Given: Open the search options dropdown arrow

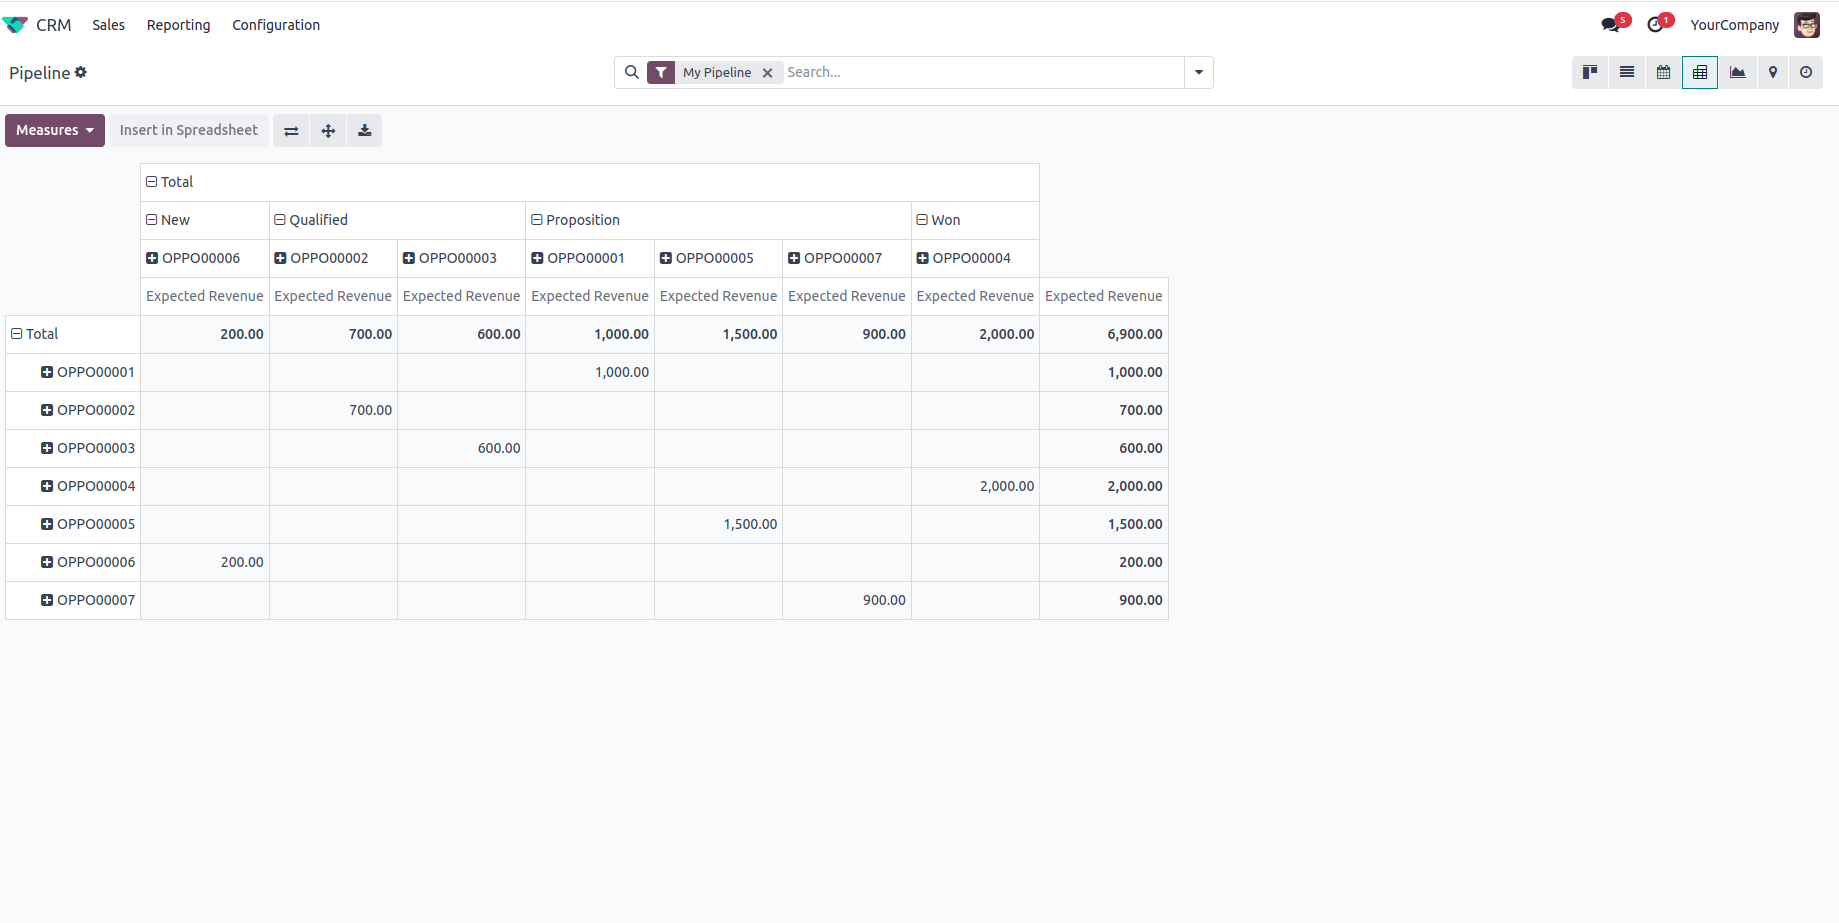Looking at the screenshot, I should [x=1199, y=72].
